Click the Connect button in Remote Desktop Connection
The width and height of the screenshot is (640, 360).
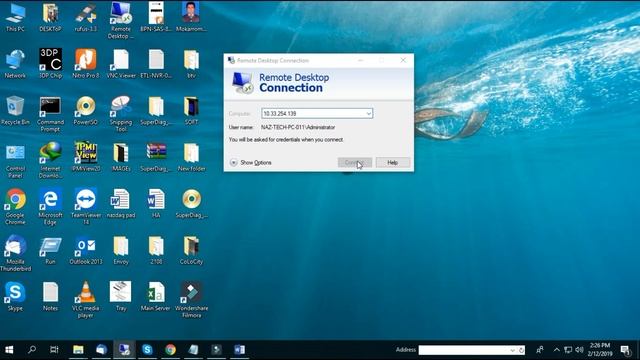(355, 162)
